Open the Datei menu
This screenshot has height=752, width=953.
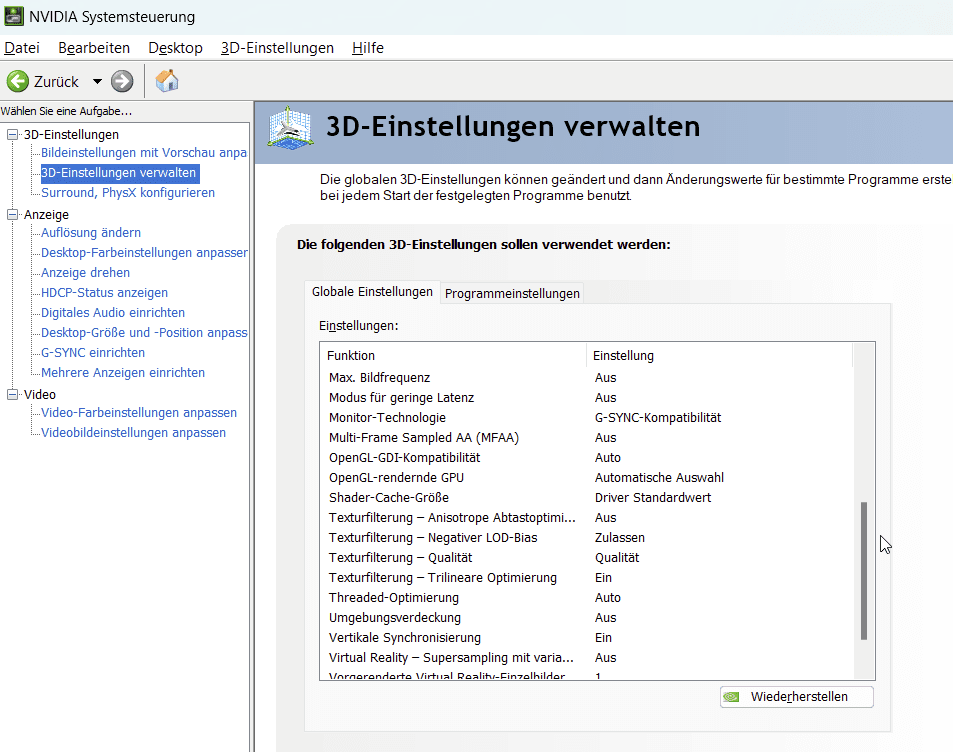pos(22,47)
